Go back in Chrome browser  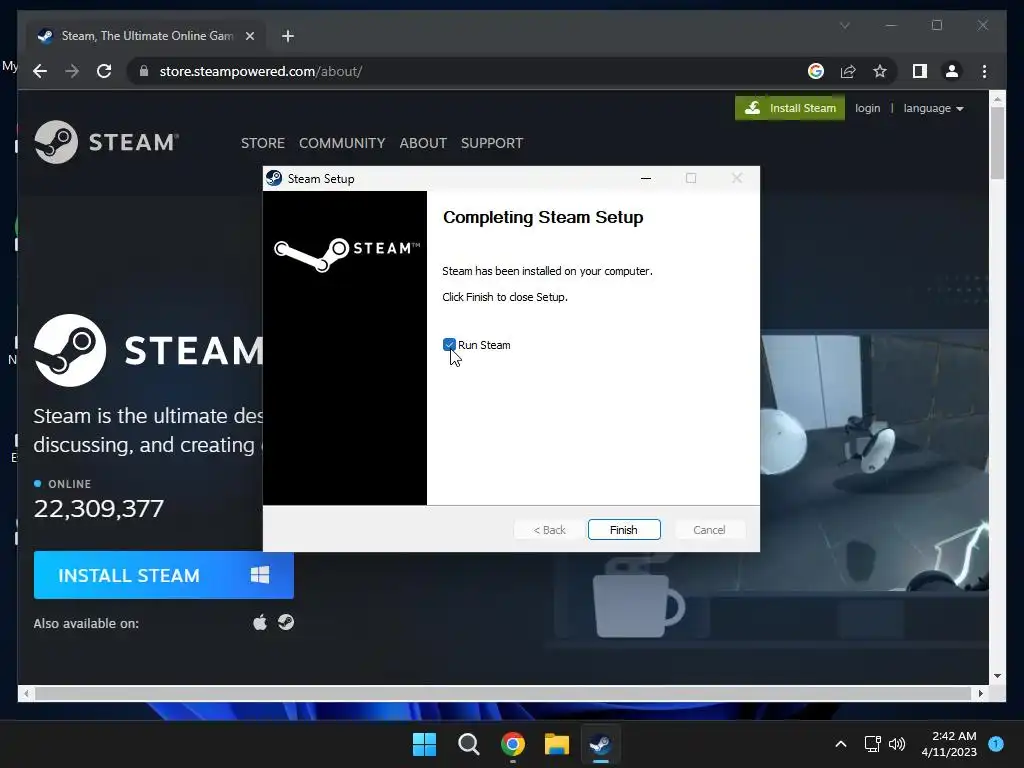coord(40,71)
